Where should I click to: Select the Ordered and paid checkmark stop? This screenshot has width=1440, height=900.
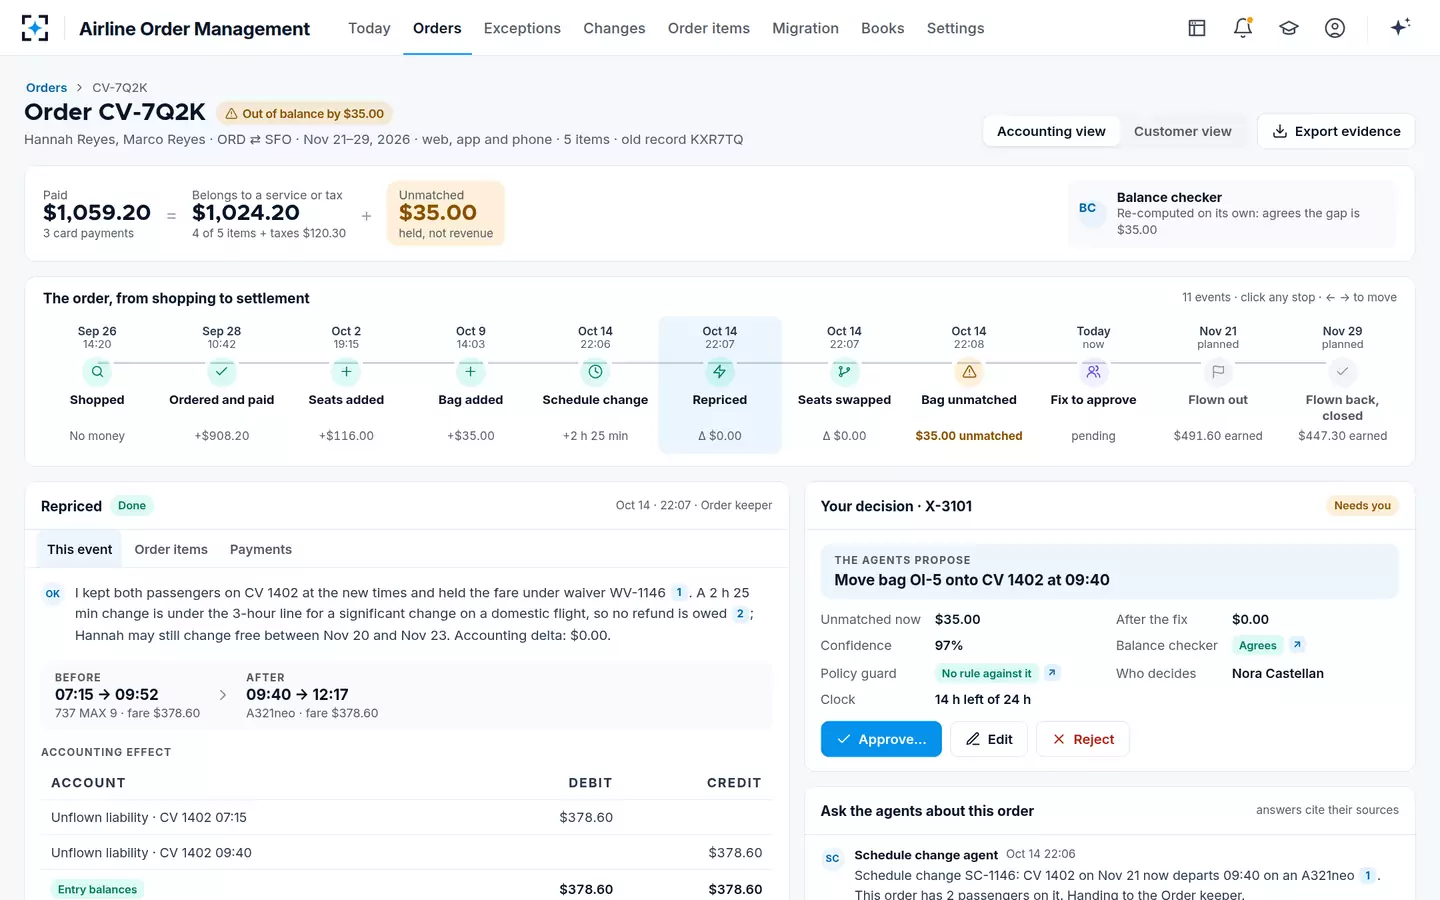pyautogui.click(x=222, y=372)
